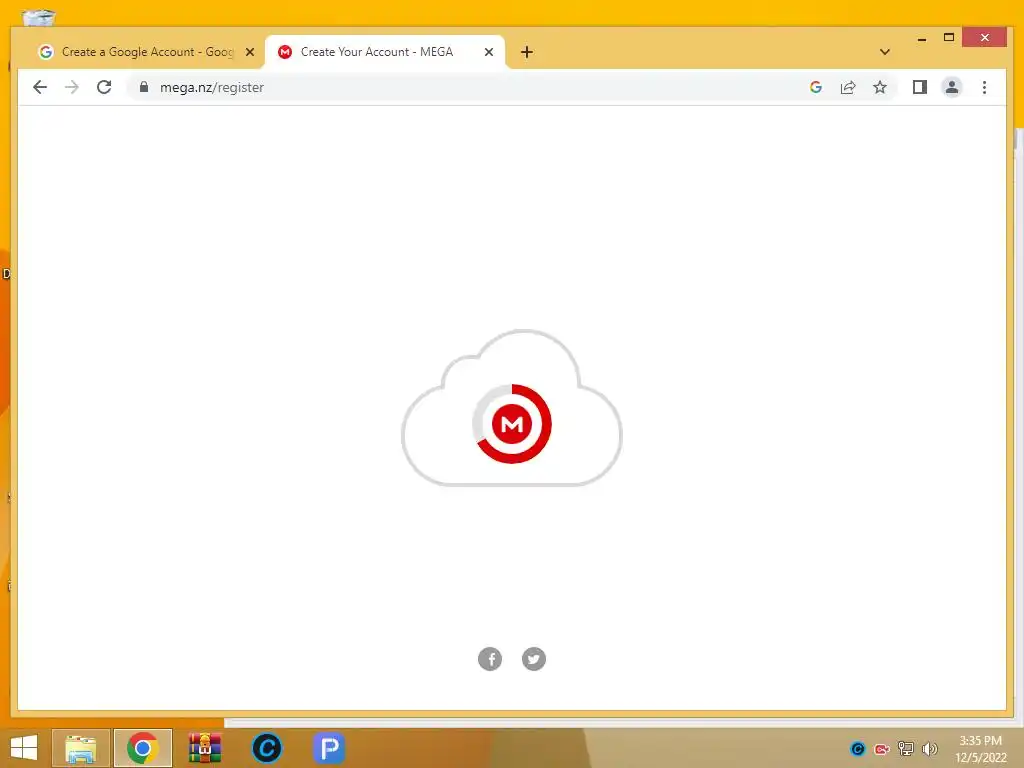Open the Windows Start button
The height and width of the screenshot is (768, 1024).
point(24,748)
